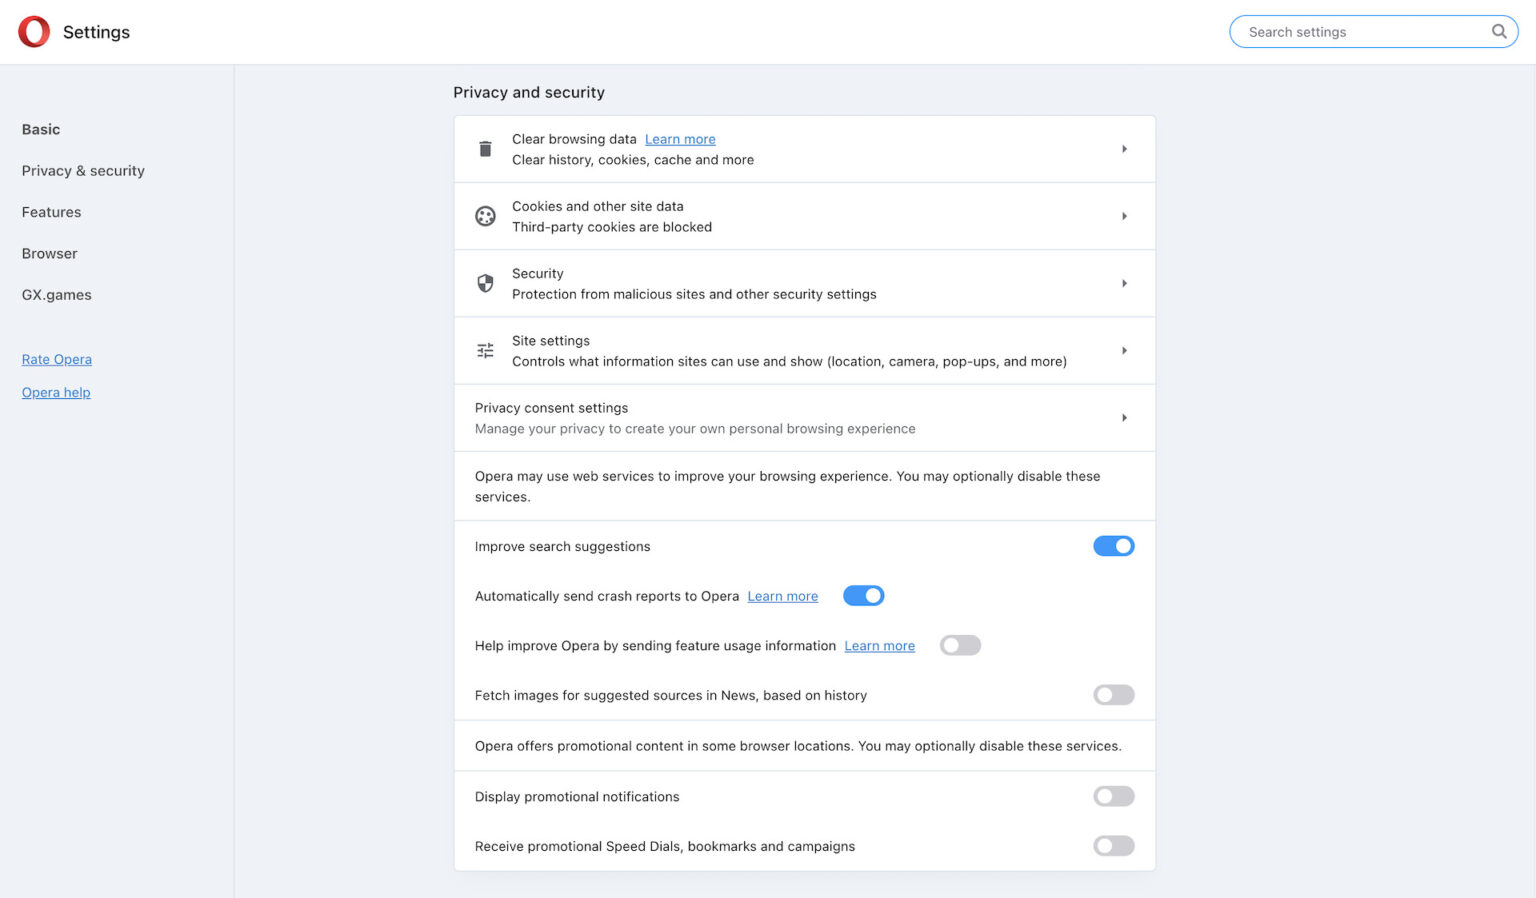This screenshot has height=898, width=1536.
Task: Enable Fetch images for News sources toggle
Action: tap(1113, 695)
